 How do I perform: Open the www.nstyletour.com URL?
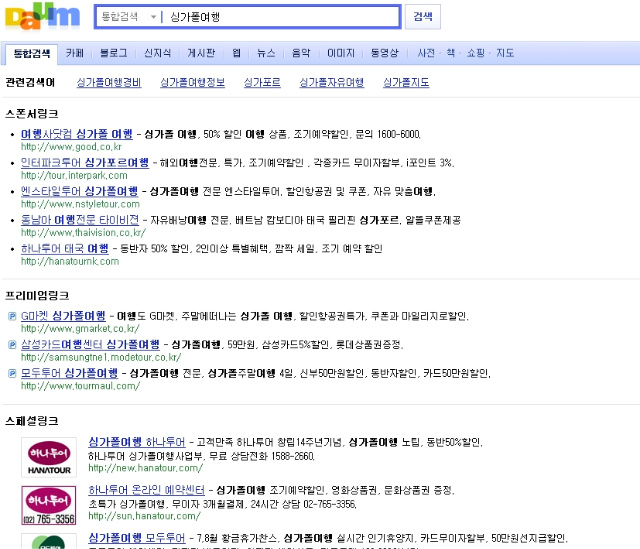pos(80,204)
